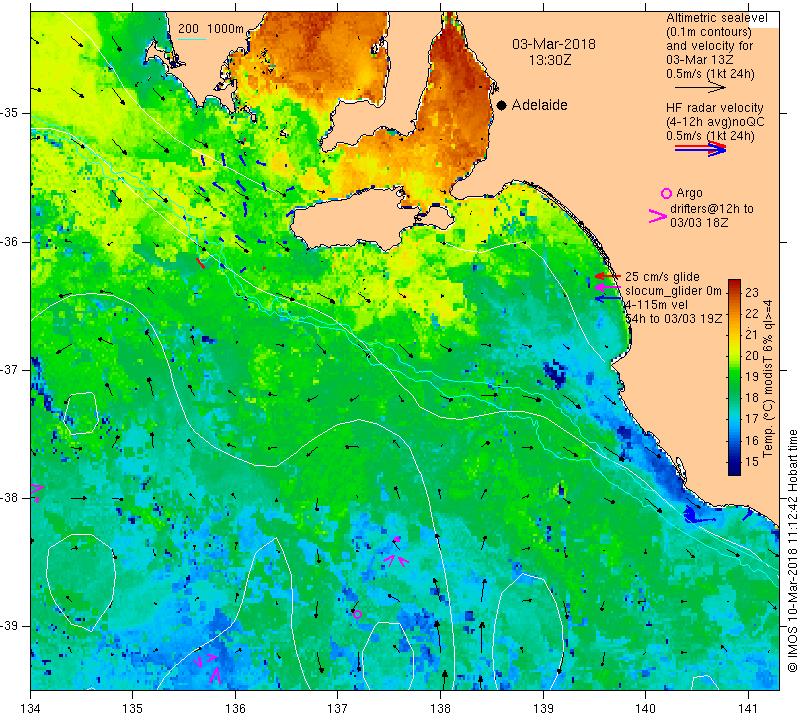Screen dimensions: 800x720
Task: Click the 15 value on temperature scale
Action: point(752,462)
